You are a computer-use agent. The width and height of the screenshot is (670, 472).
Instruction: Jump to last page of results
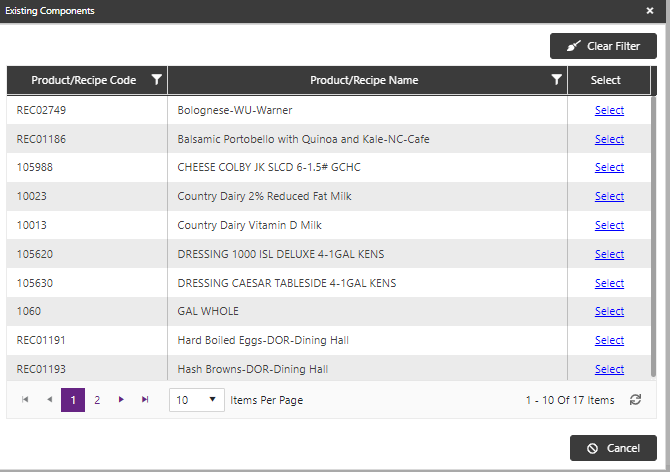click(x=145, y=399)
